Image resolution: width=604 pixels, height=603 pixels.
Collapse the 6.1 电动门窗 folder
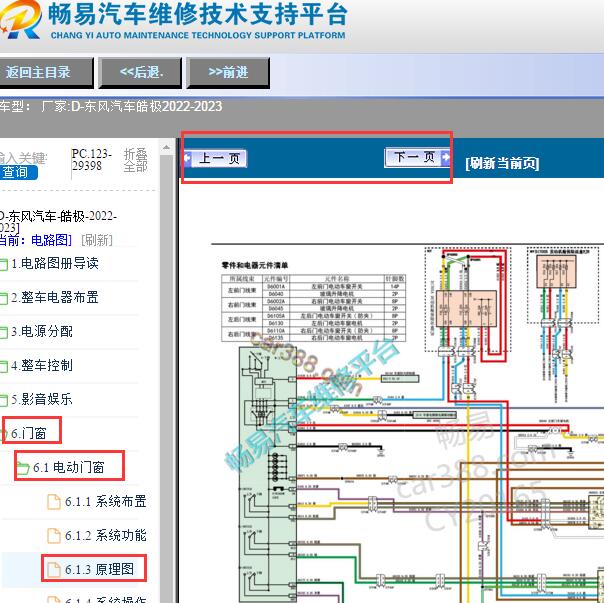coord(69,467)
